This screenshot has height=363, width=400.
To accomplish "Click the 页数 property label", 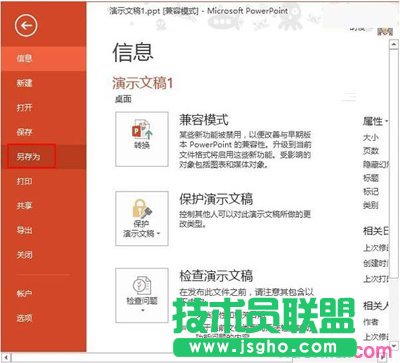I will coord(371,151).
